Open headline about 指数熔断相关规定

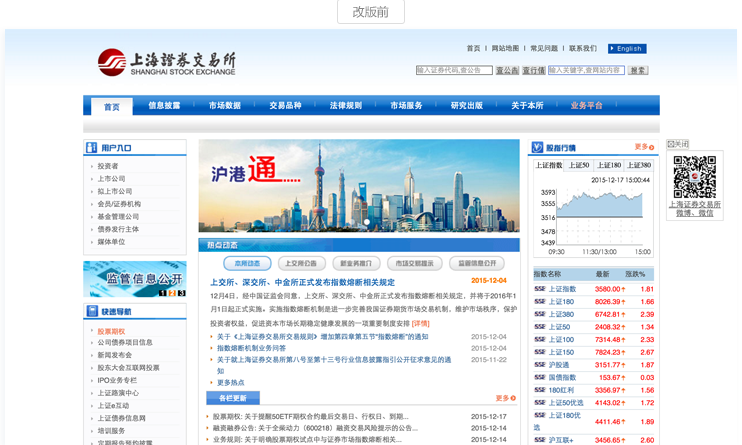[302, 282]
